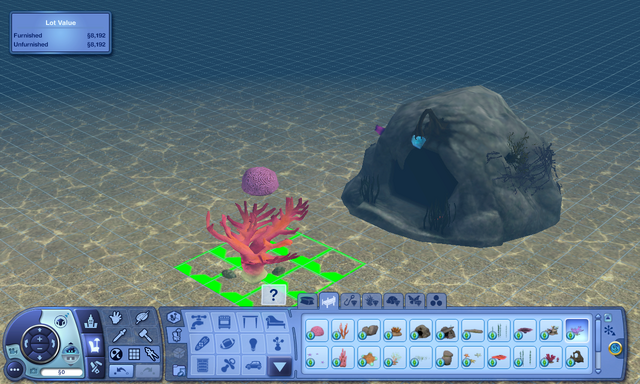Pick the orange starfish thumbnail
This screenshot has width=640, height=384.
pos(369,358)
